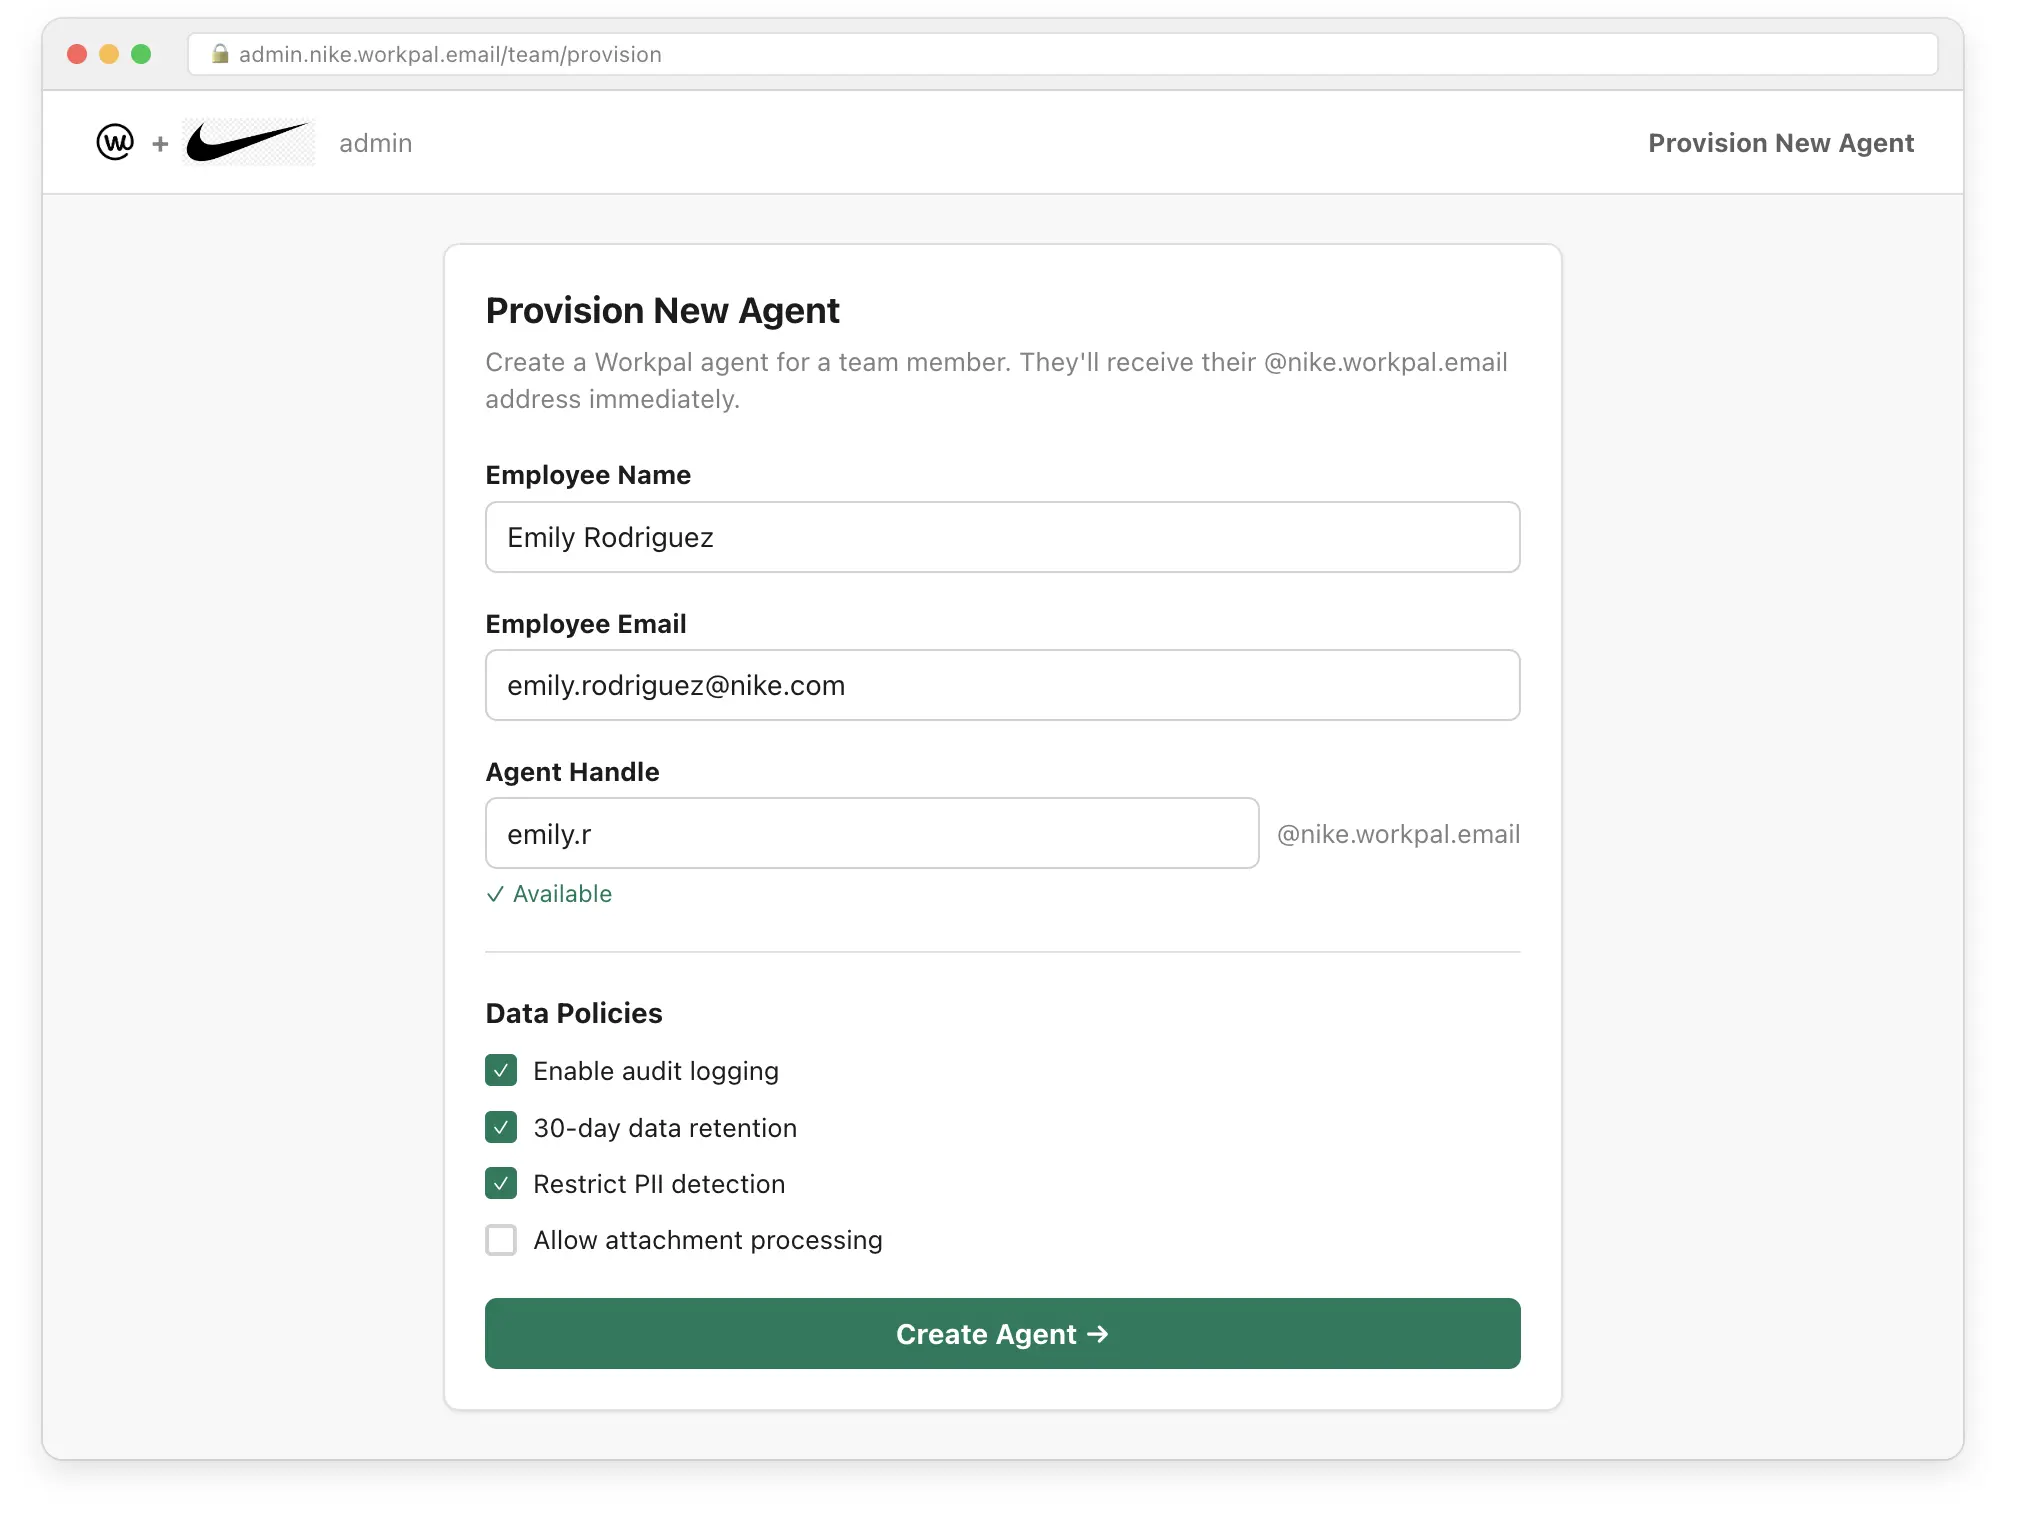Image resolution: width=2018 pixels, height=1538 pixels.
Task: Click the @nike.workpal.email domain suffix
Action: [1397, 833]
